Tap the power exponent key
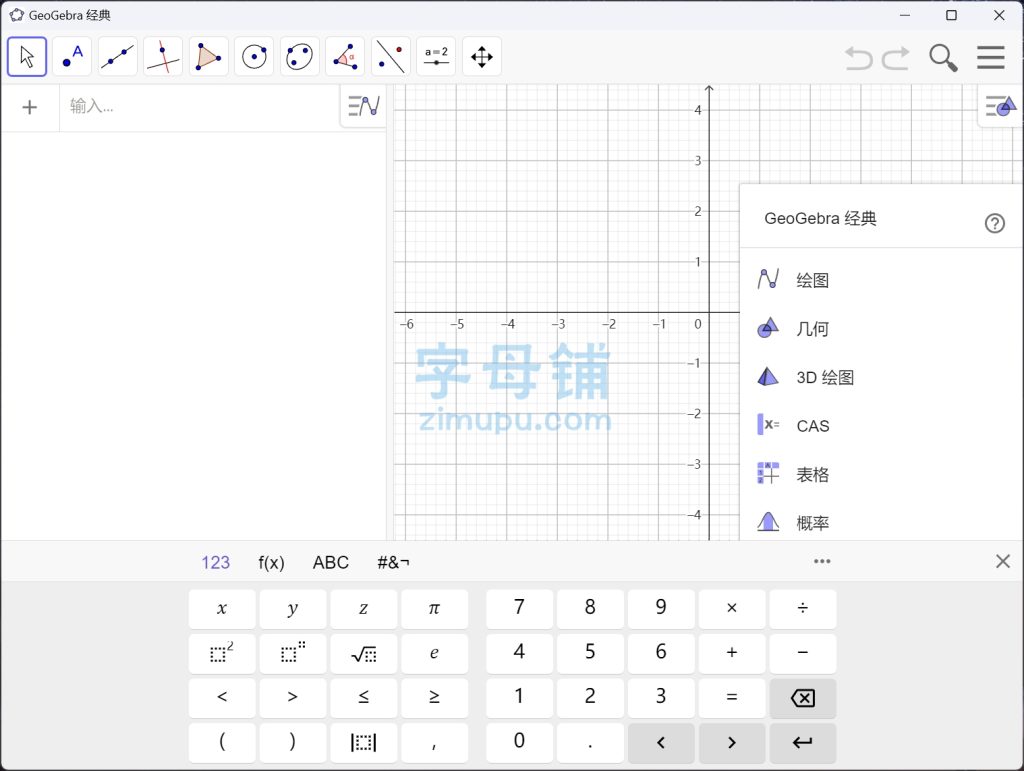1024x771 pixels. click(x=293, y=653)
